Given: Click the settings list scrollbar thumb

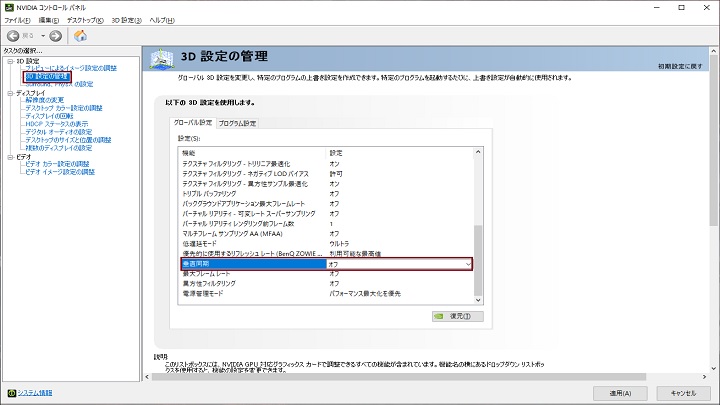Looking at the screenshot, I should tap(478, 260).
